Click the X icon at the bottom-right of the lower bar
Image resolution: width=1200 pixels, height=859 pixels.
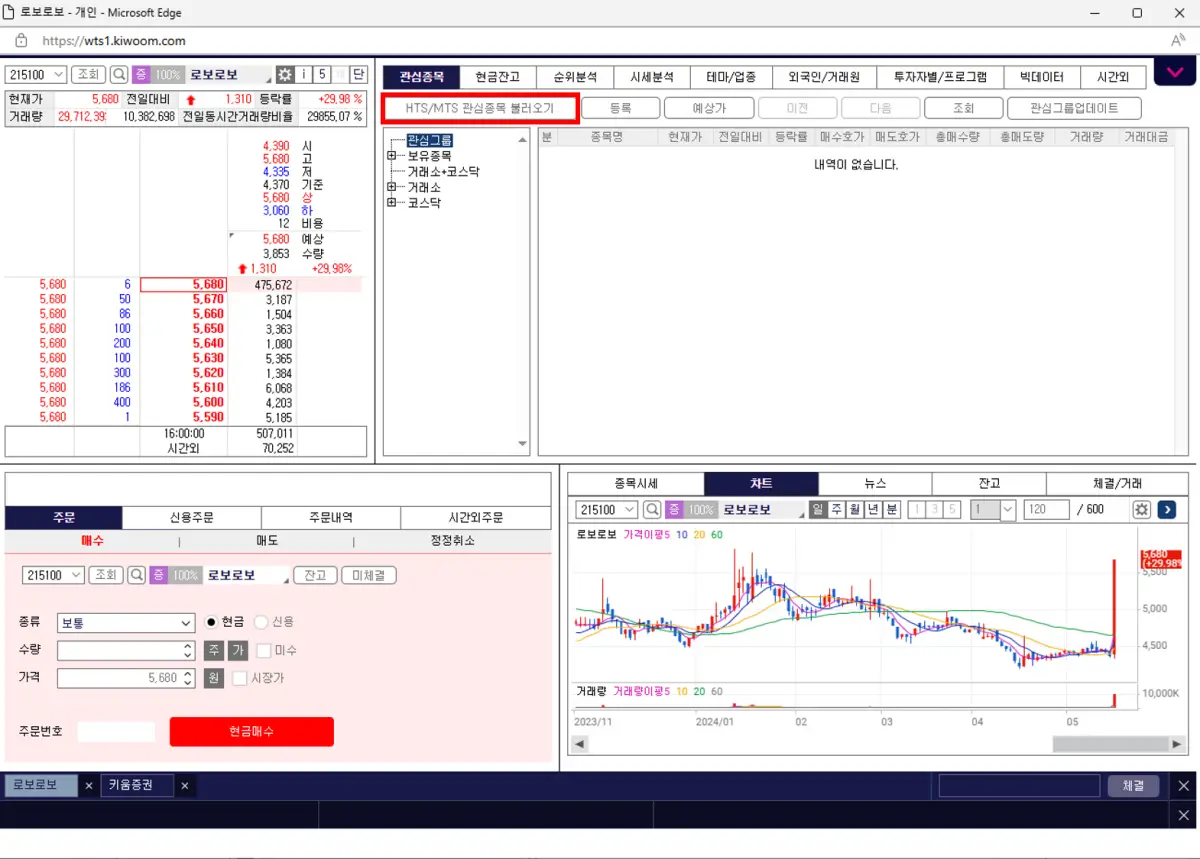[x=1183, y=815]
